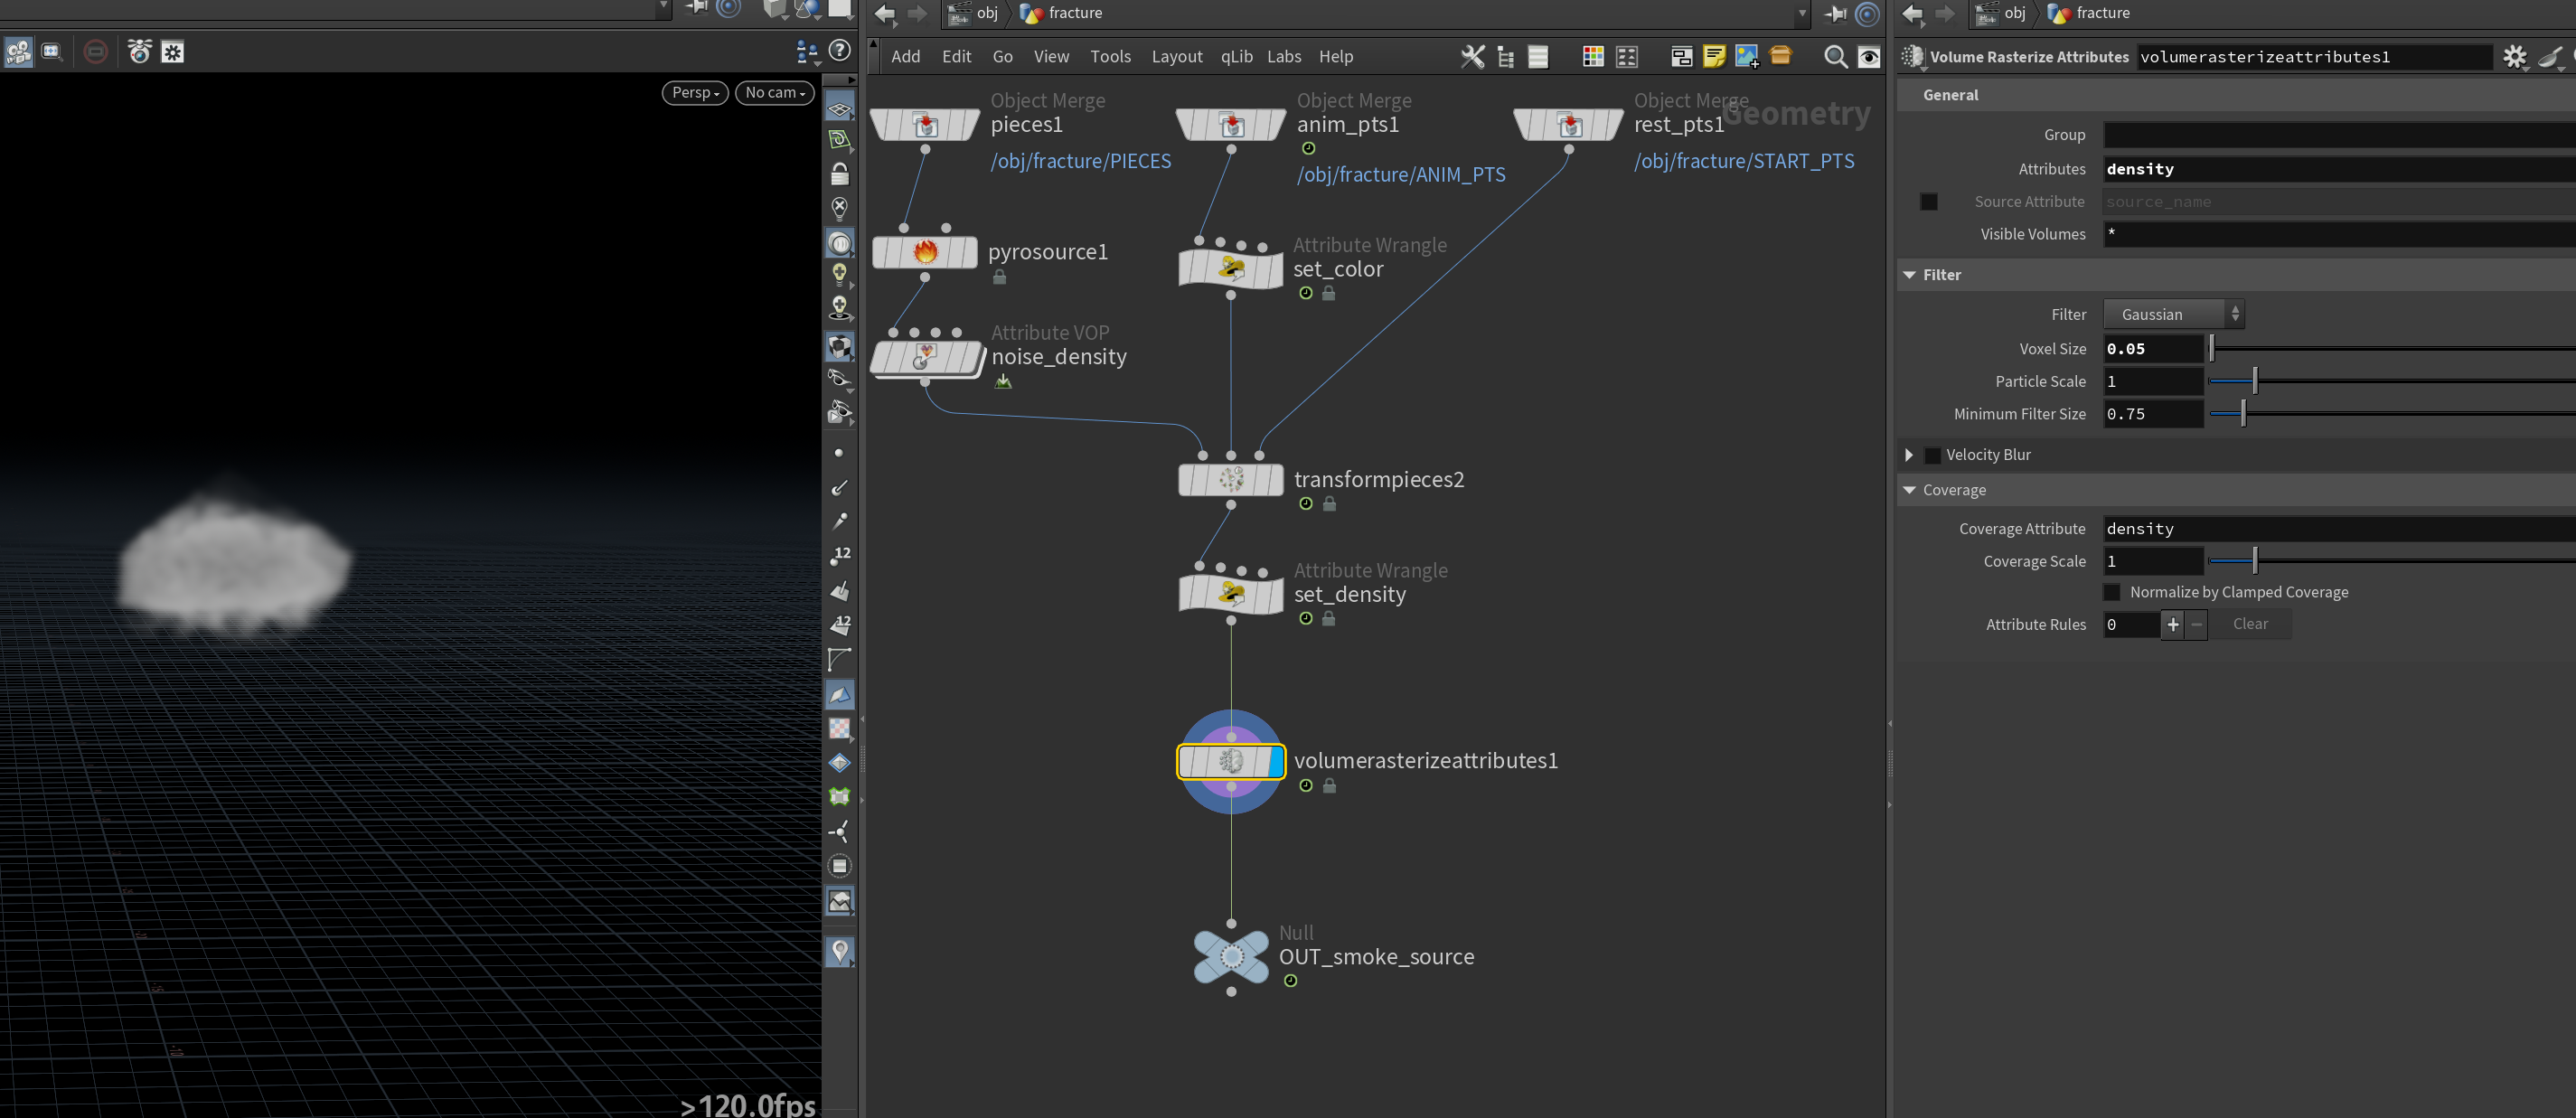Select the OUT_smoke_source null node icon
Screen dimensions: 2576x1118
coord(1231,957)
